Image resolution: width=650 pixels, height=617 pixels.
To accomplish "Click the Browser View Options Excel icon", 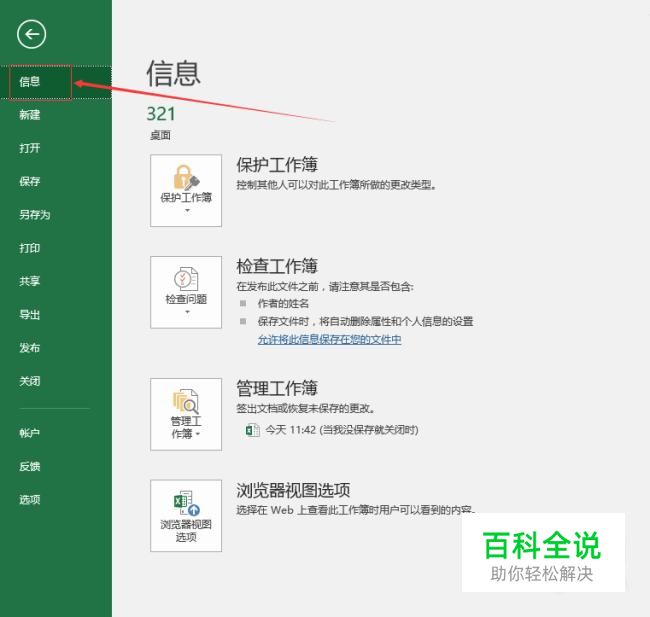I will (x=187, y=503).
